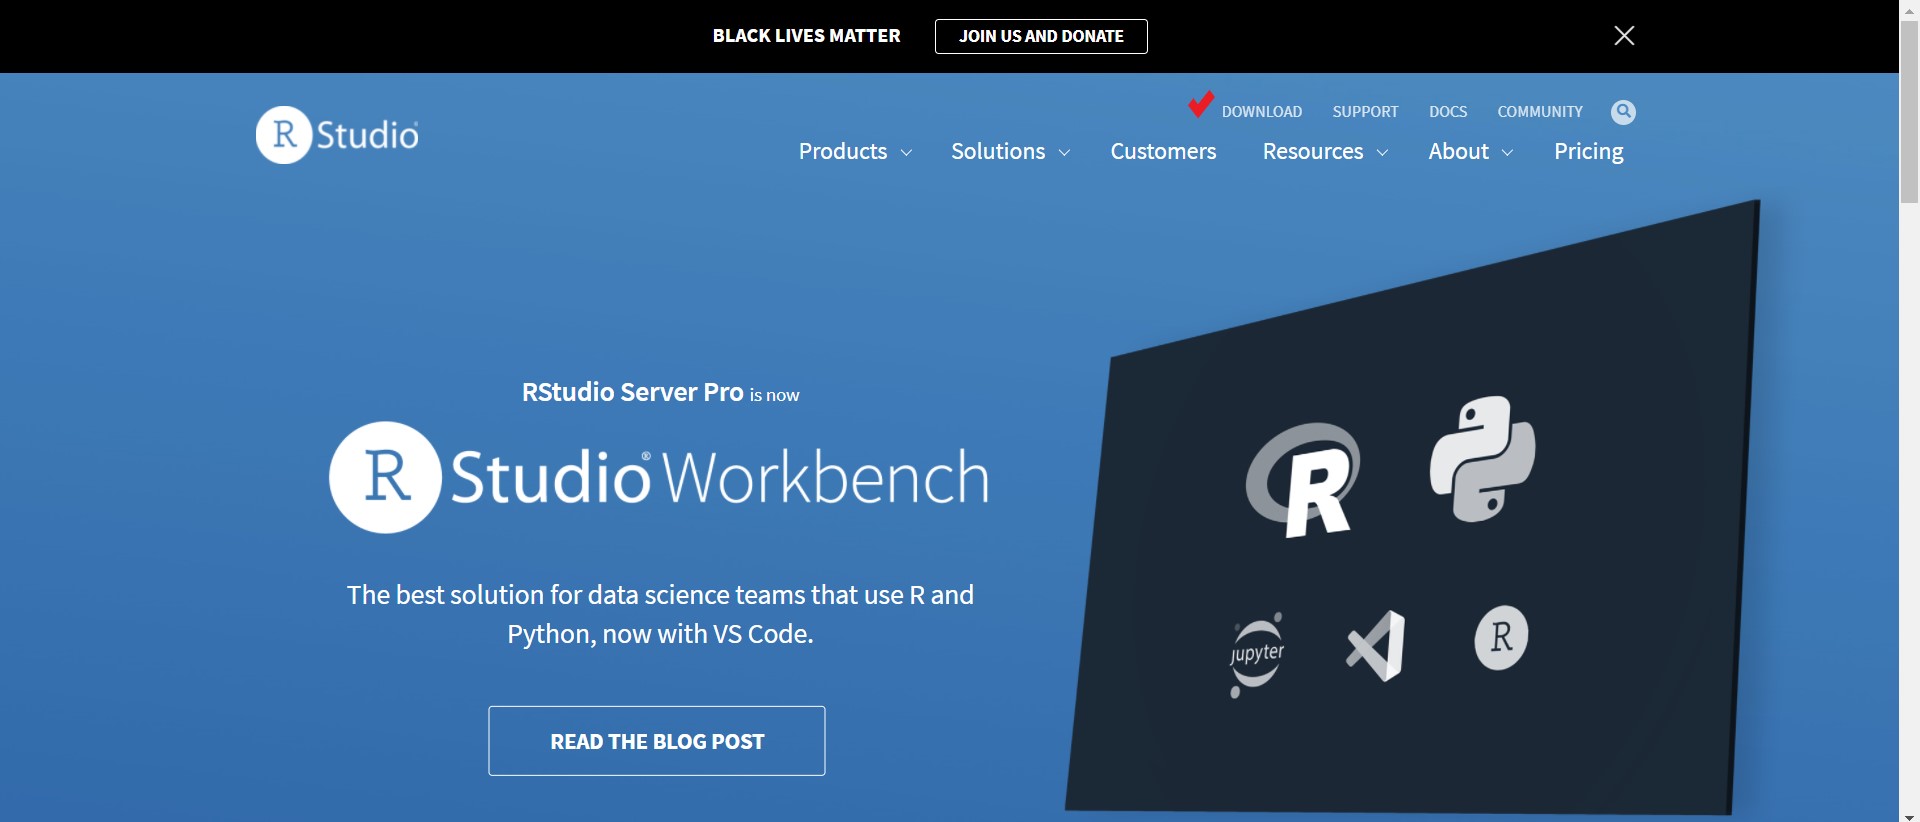Click the Python logo on dark panel
Viewport: 1920px width, 822px height.
point(1483,458)
